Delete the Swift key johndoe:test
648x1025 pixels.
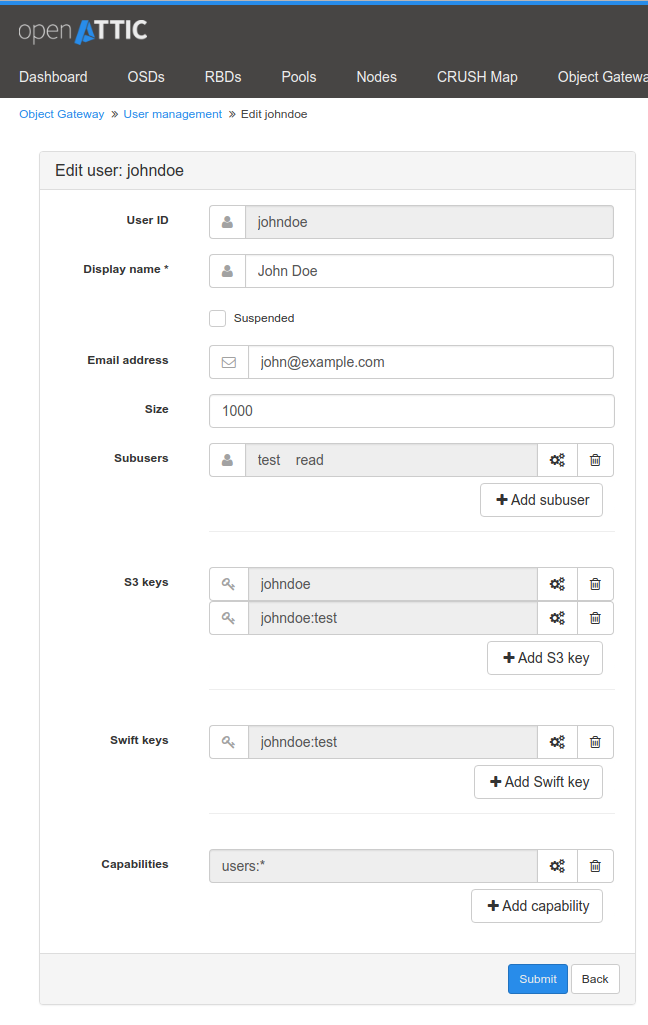tap(595, 742)
